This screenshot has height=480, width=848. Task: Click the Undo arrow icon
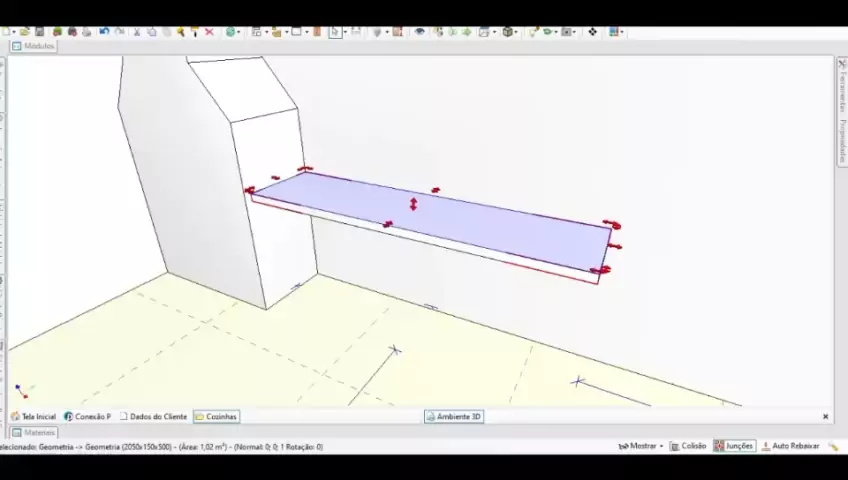pos(103,32)
